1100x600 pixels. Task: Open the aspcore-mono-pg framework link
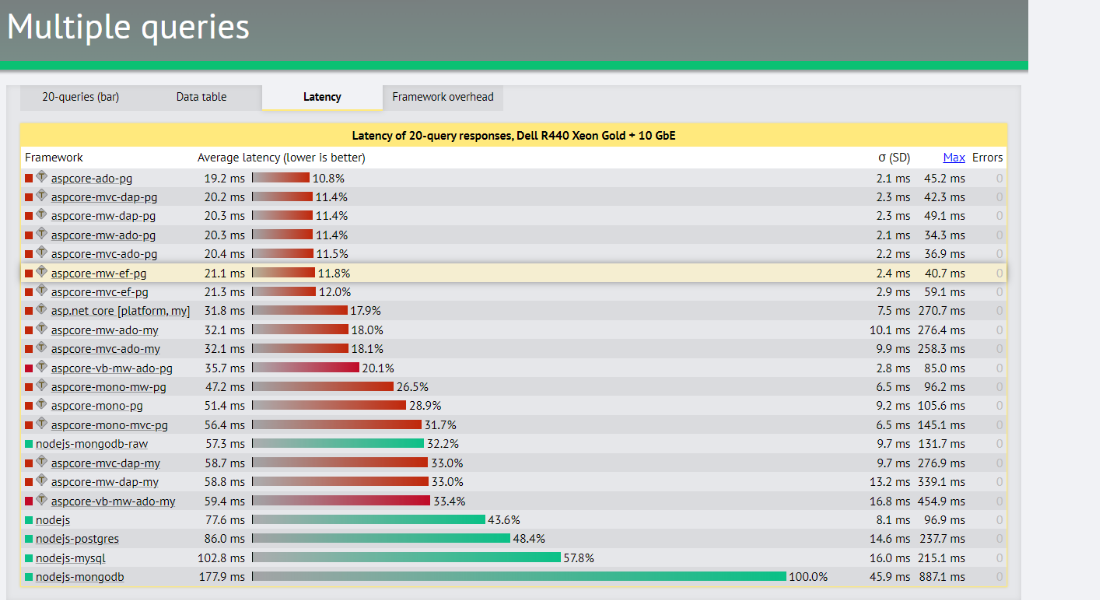(x=97, y=406)
